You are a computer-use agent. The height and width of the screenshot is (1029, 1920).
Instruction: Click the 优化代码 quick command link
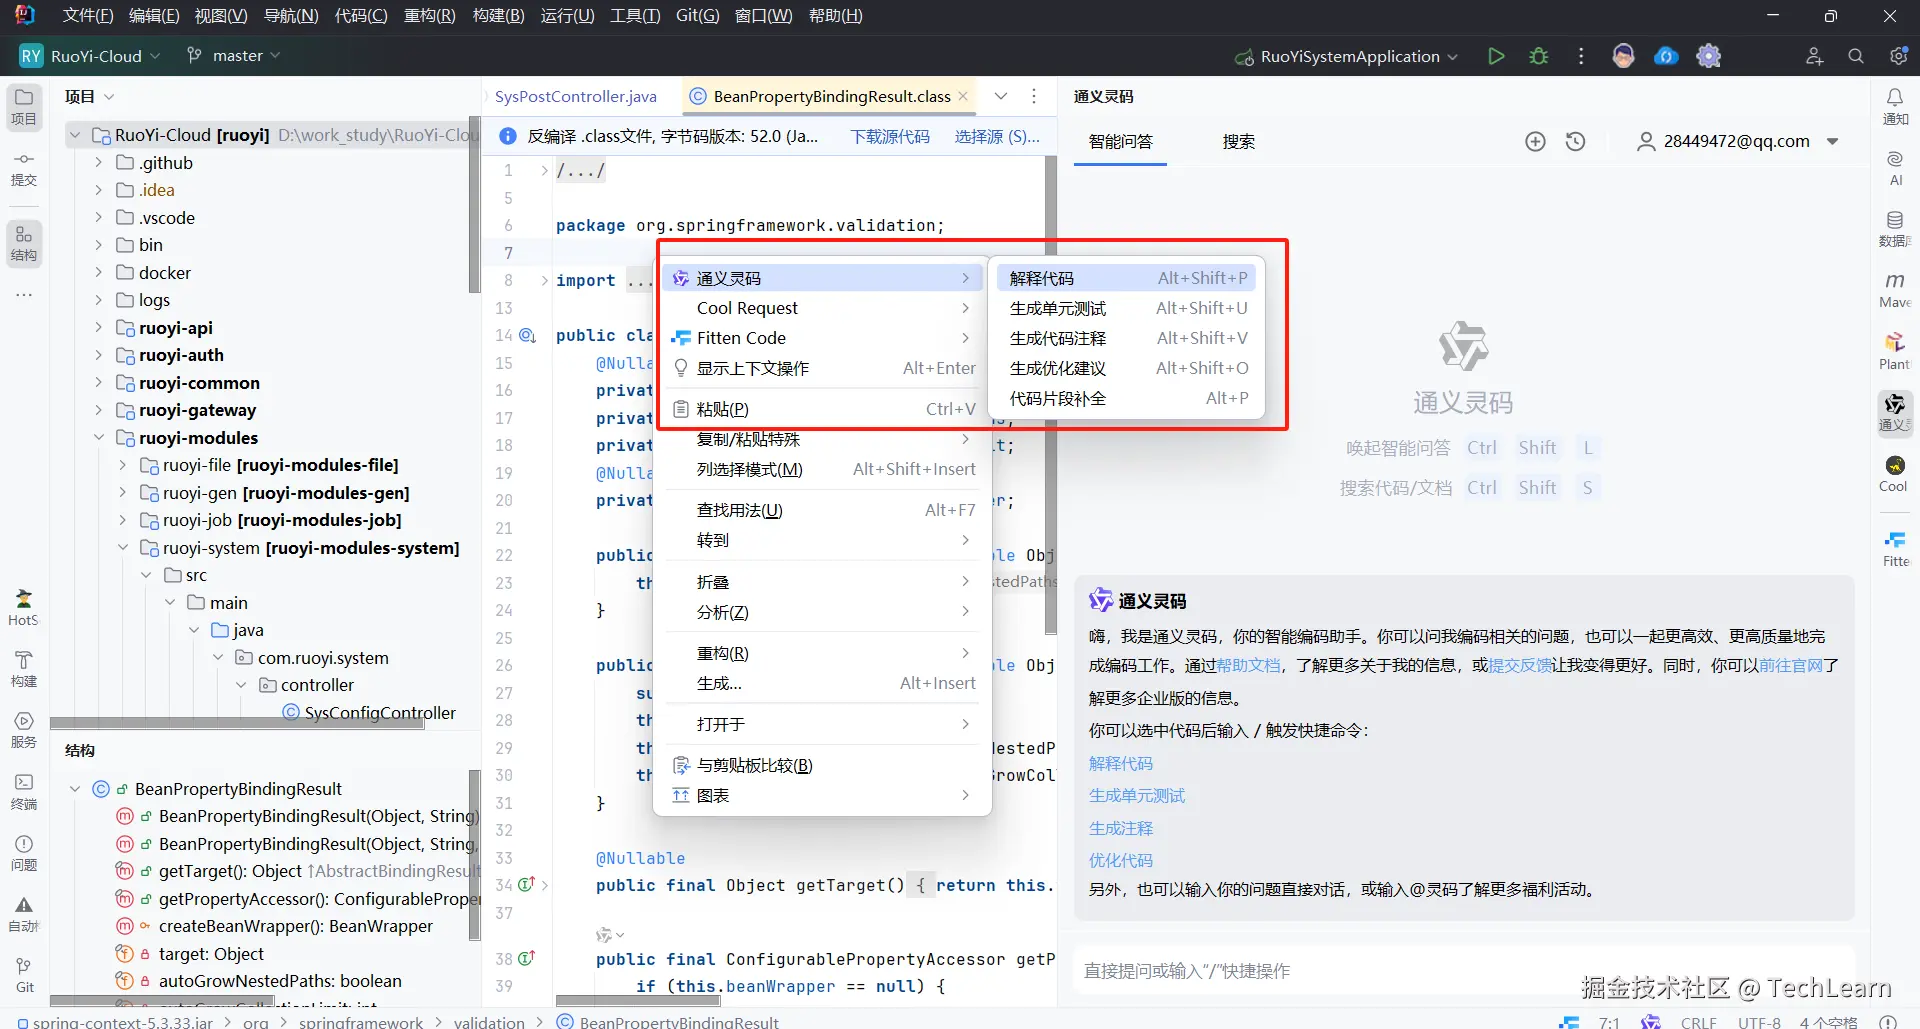point(1121,861)
